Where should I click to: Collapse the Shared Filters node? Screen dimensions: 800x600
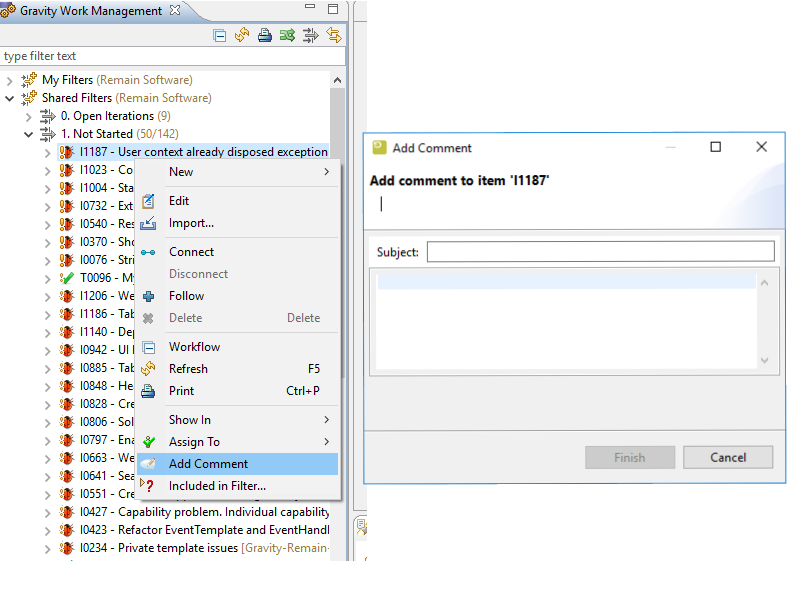[9, 98]
